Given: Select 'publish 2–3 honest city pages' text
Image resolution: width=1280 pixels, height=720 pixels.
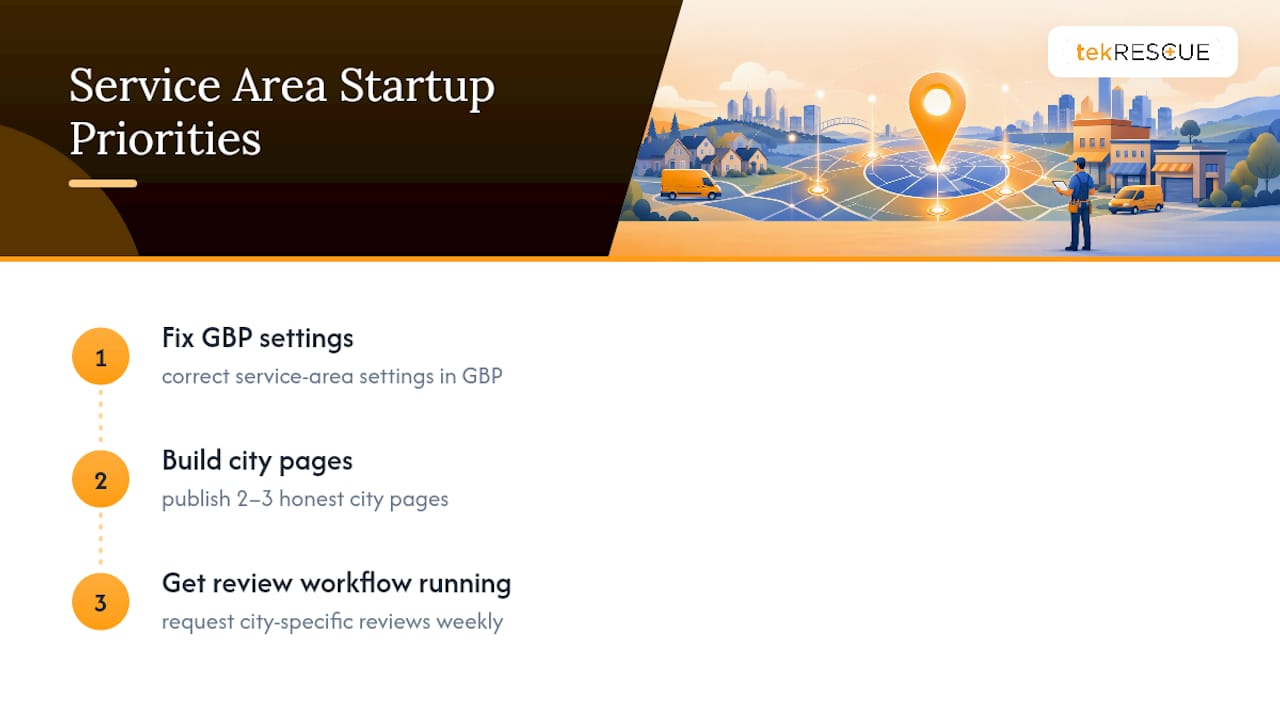Looking at the screenshot, I should (x=305, y=499).
